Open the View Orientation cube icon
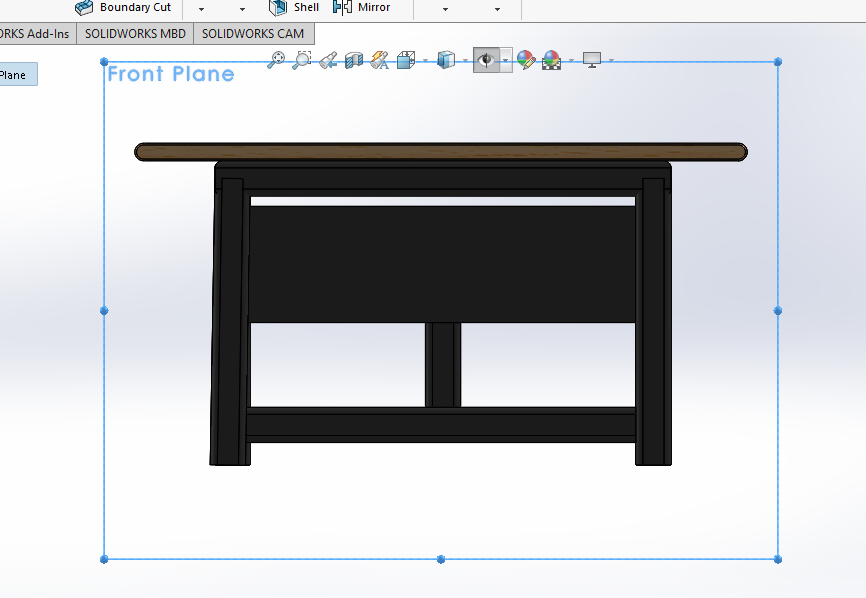The height and width of the screenshot is (598, 866). (405, 60)
